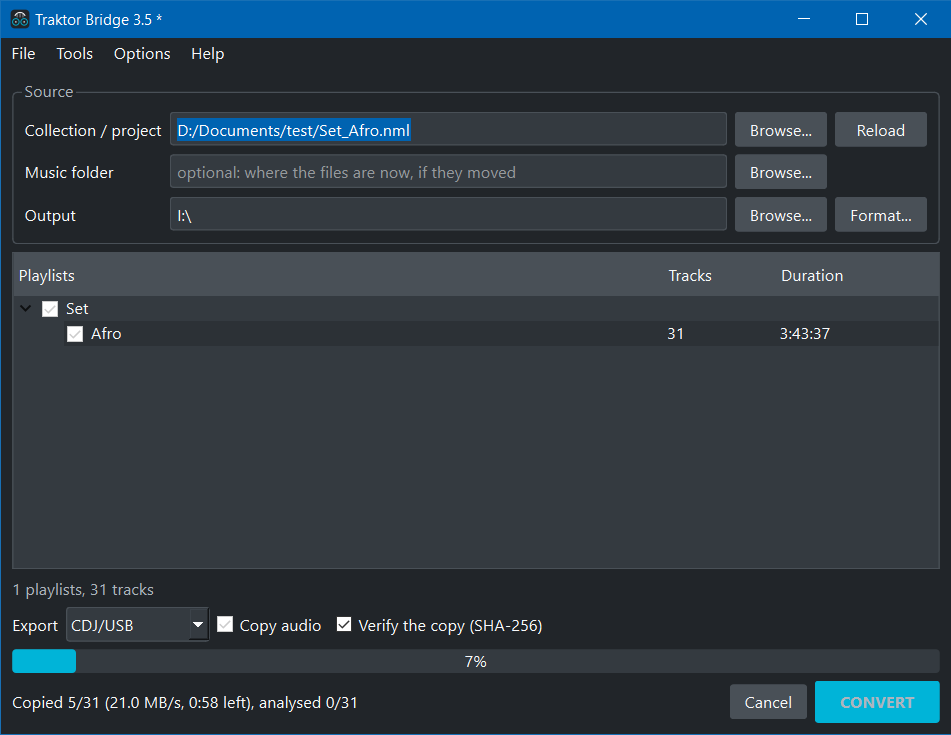Open the Format... dialog for output drive
Image resolution: width=951 pixels, height=735 pixels.
click(881, 215)
